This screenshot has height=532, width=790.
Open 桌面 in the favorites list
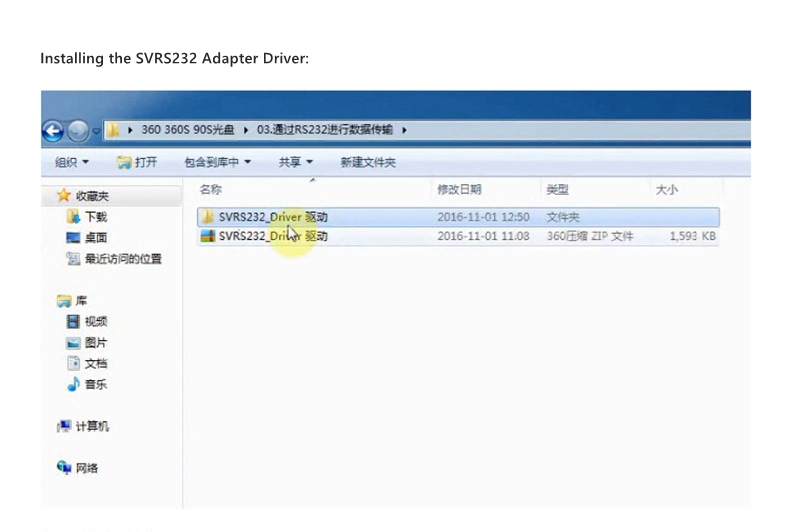96,237
